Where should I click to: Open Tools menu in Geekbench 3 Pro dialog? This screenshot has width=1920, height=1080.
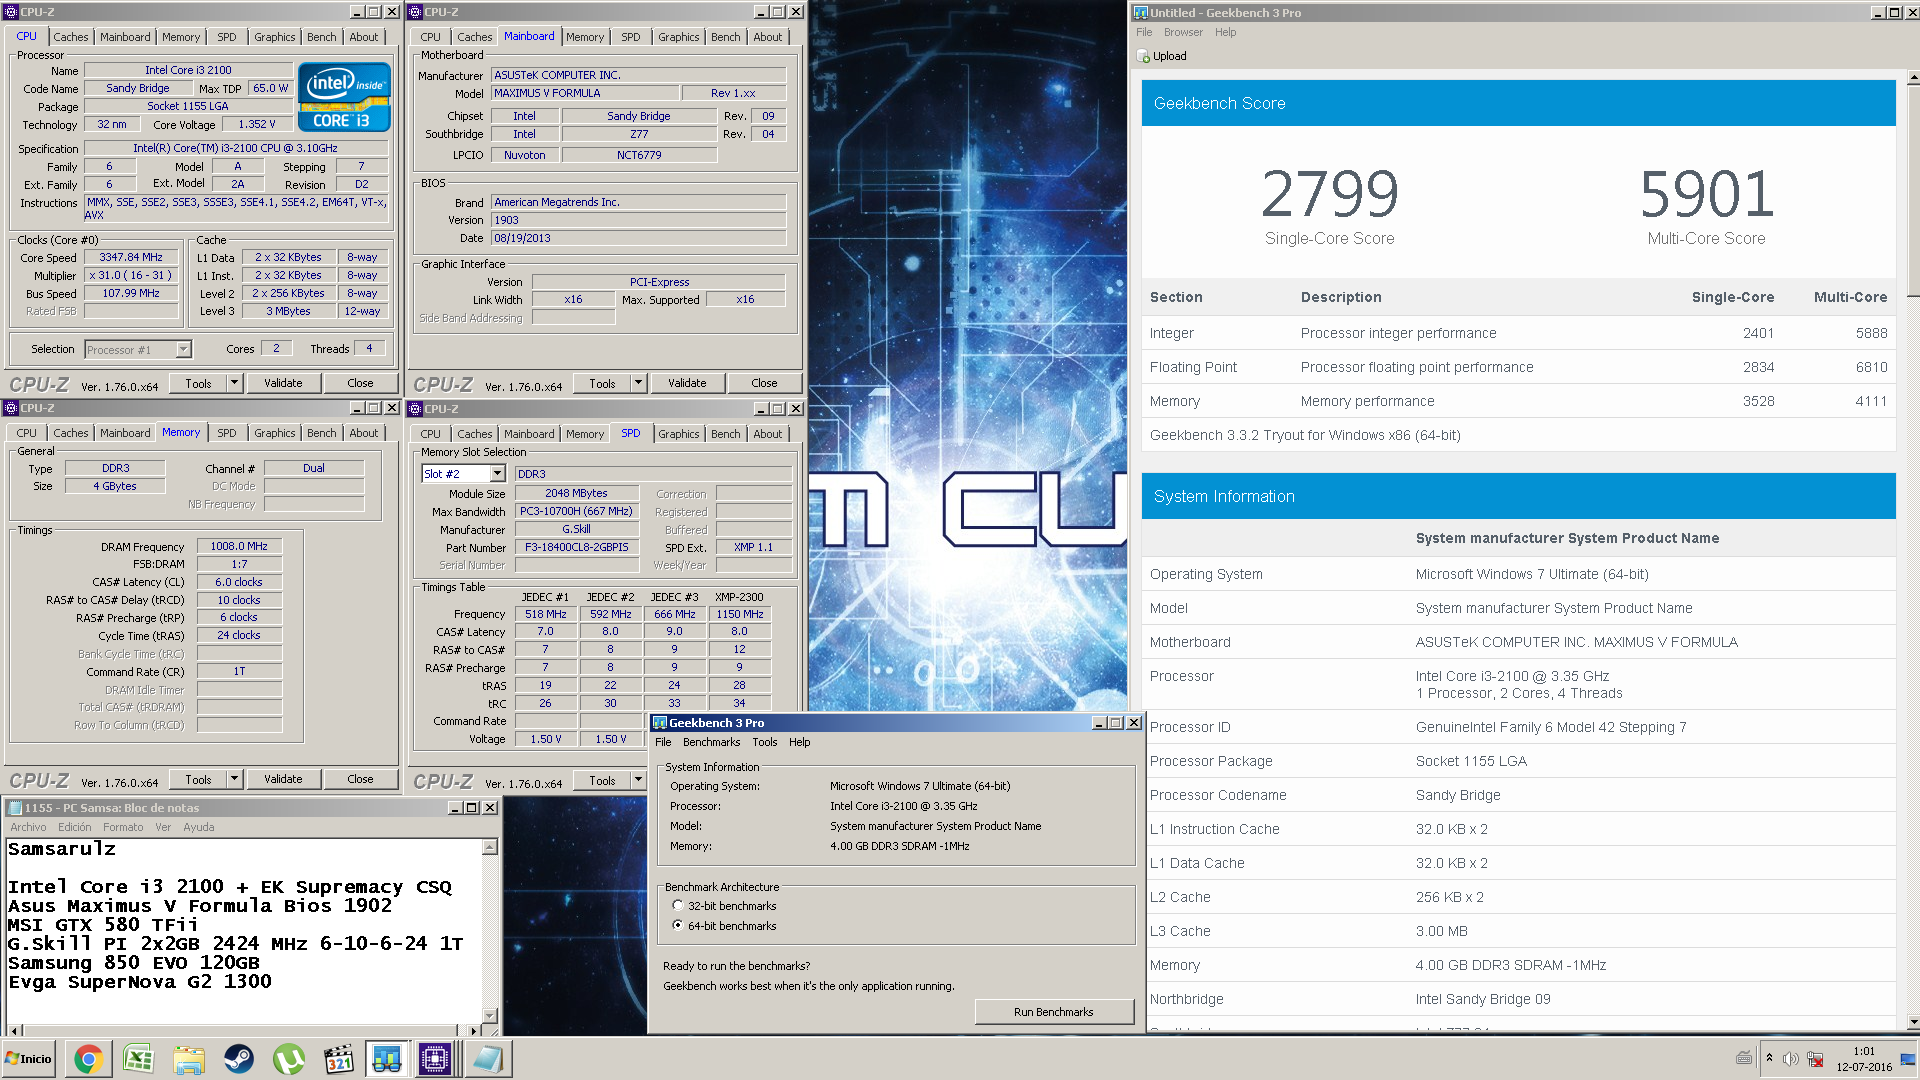764,742
